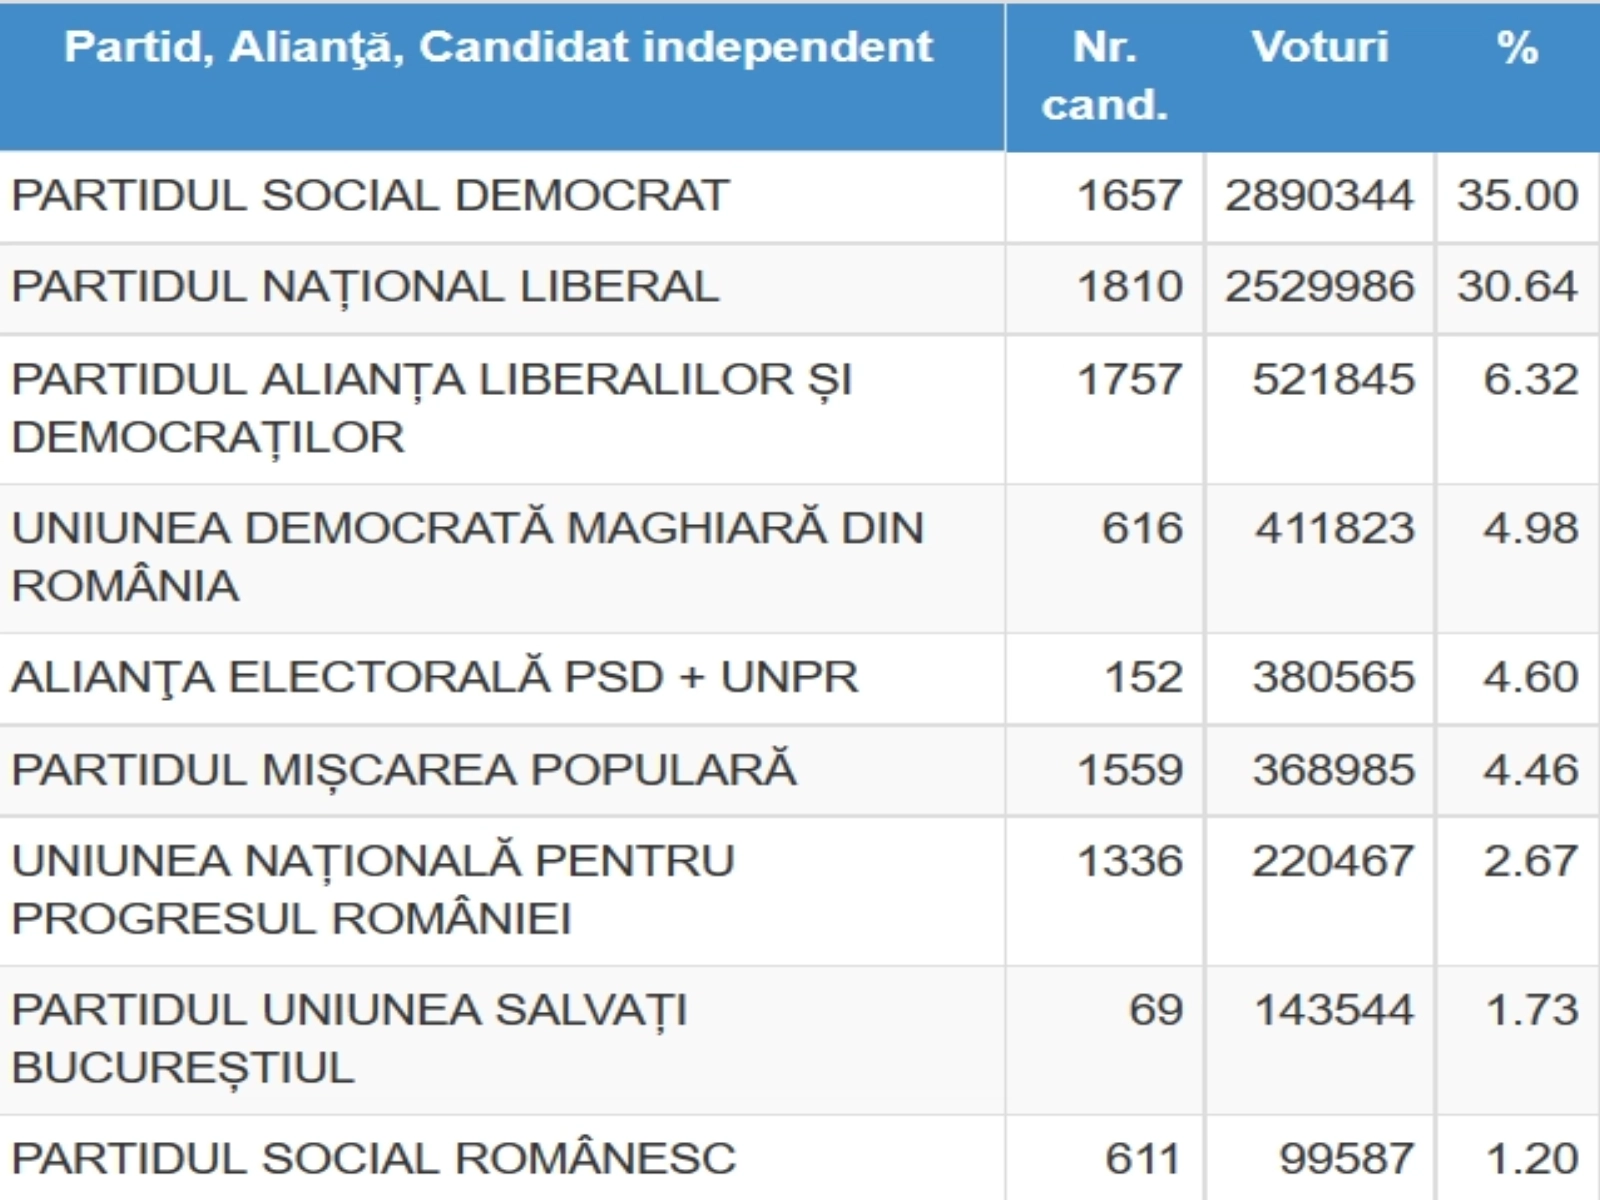The image size is (1600, 1200).
Task: Click the PARTIDUL SOCIAL ROMÂNESC name
Action: tap(373, 1159)
